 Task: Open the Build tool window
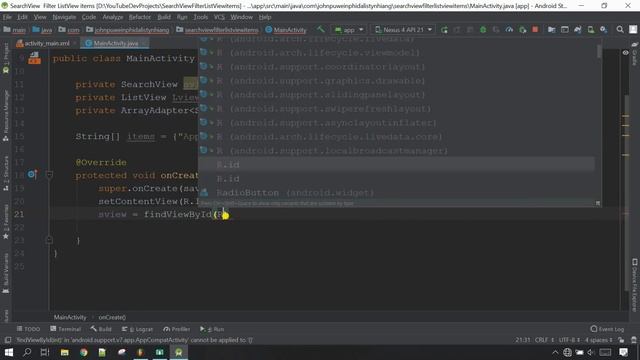[x=101, y=329]
